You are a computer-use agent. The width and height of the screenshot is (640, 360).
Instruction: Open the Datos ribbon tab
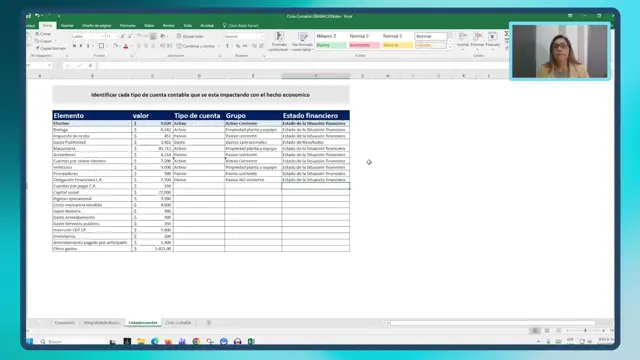coord(149,25)
